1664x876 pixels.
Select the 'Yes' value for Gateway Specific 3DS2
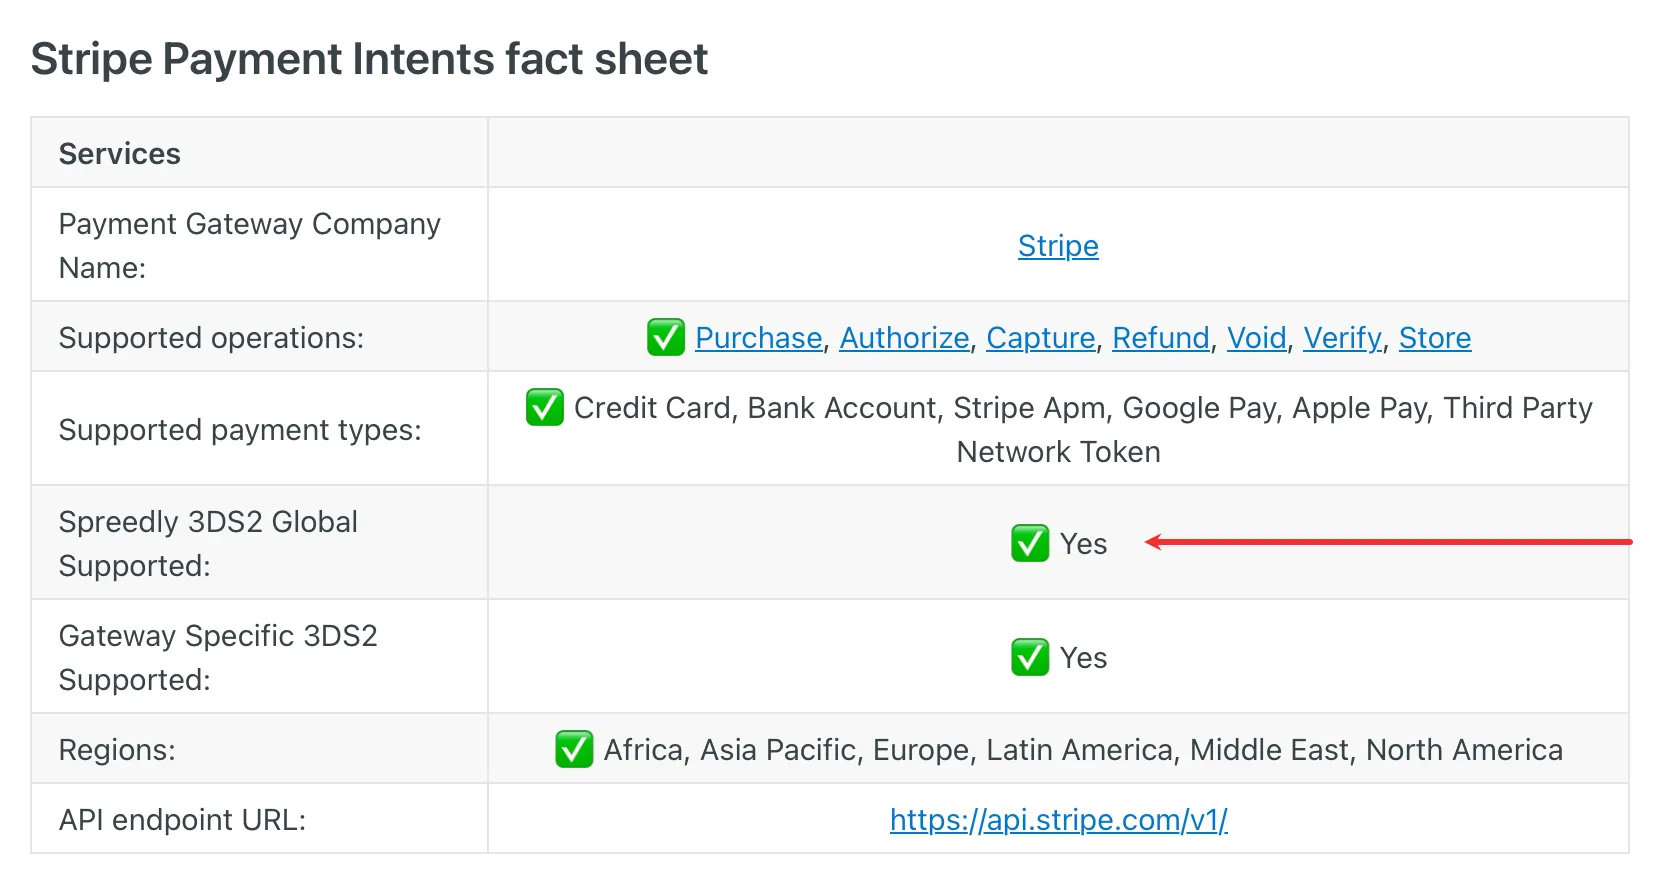pyautogui.click(x=1084, y=658)
